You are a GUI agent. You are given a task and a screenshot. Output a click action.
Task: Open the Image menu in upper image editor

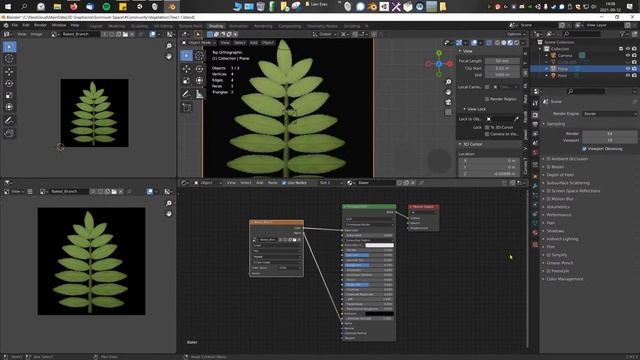tap(36, 34)
